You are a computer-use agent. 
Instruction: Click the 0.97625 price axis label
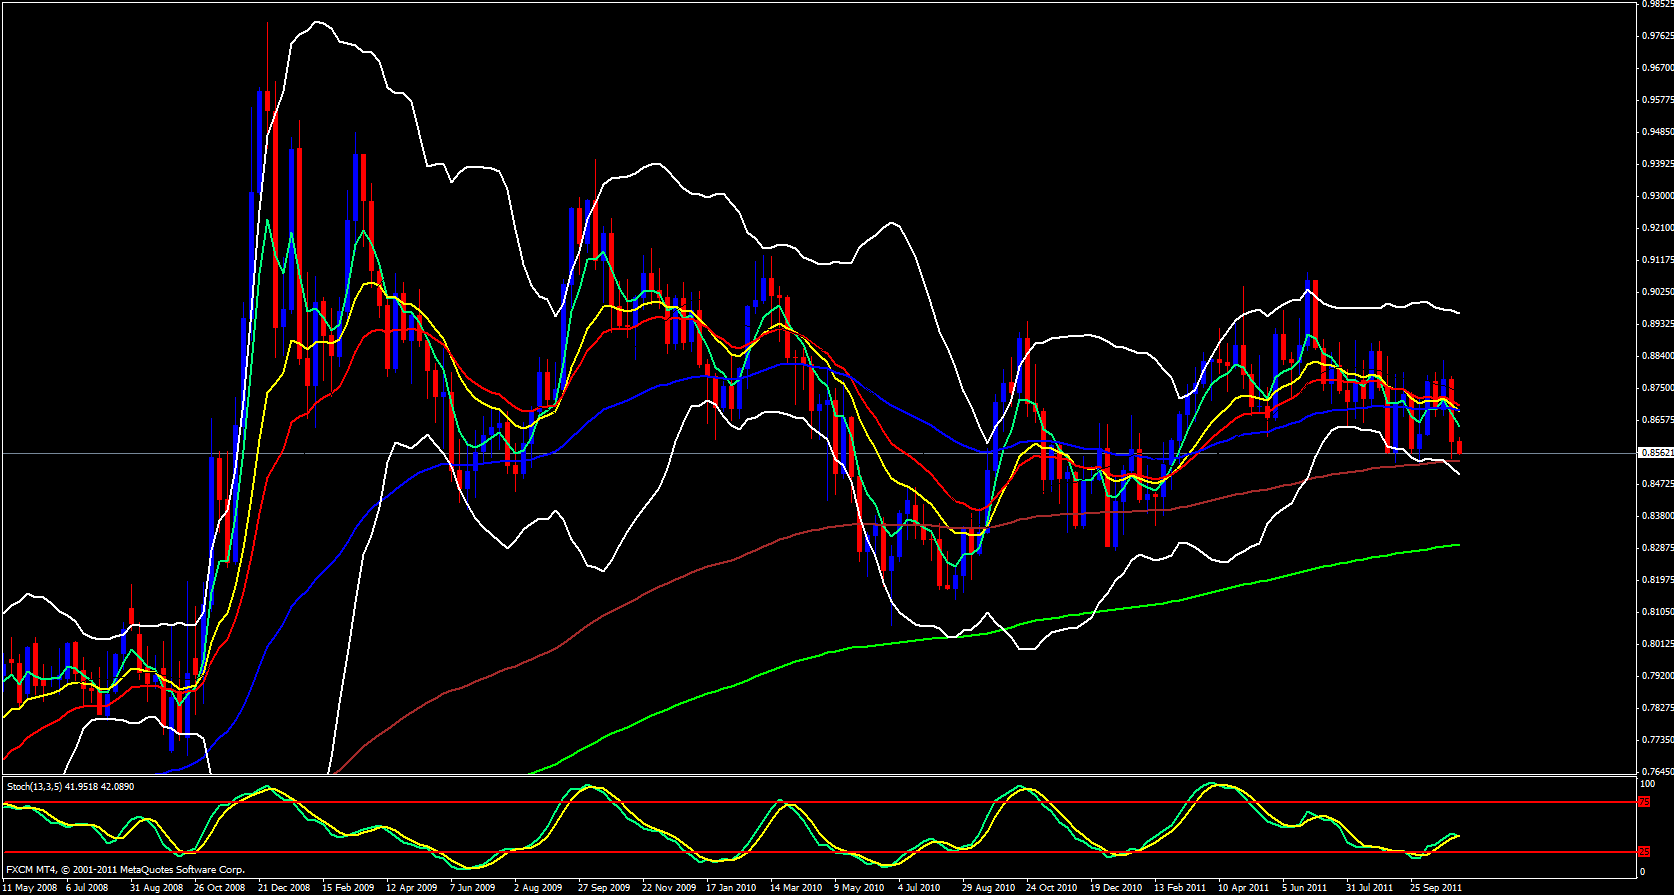click(1657, 36)
